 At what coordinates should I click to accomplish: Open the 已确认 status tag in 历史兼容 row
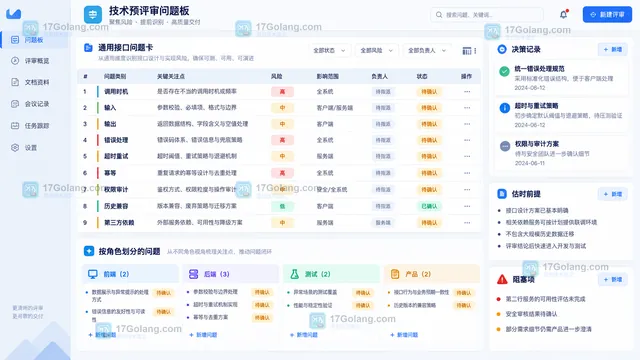(x=429, y=206)
